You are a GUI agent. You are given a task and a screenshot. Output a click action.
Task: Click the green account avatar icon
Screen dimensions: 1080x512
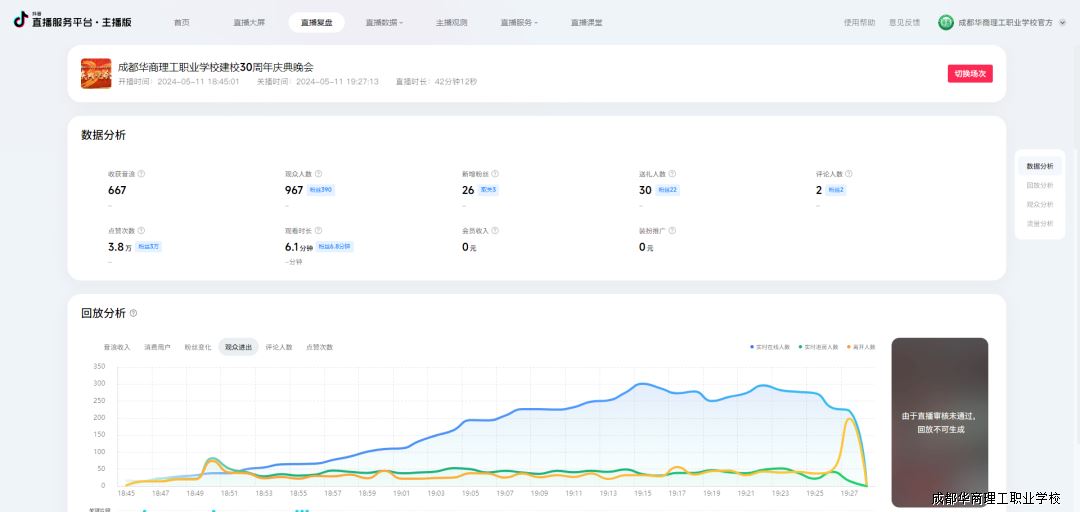(945, 22)
